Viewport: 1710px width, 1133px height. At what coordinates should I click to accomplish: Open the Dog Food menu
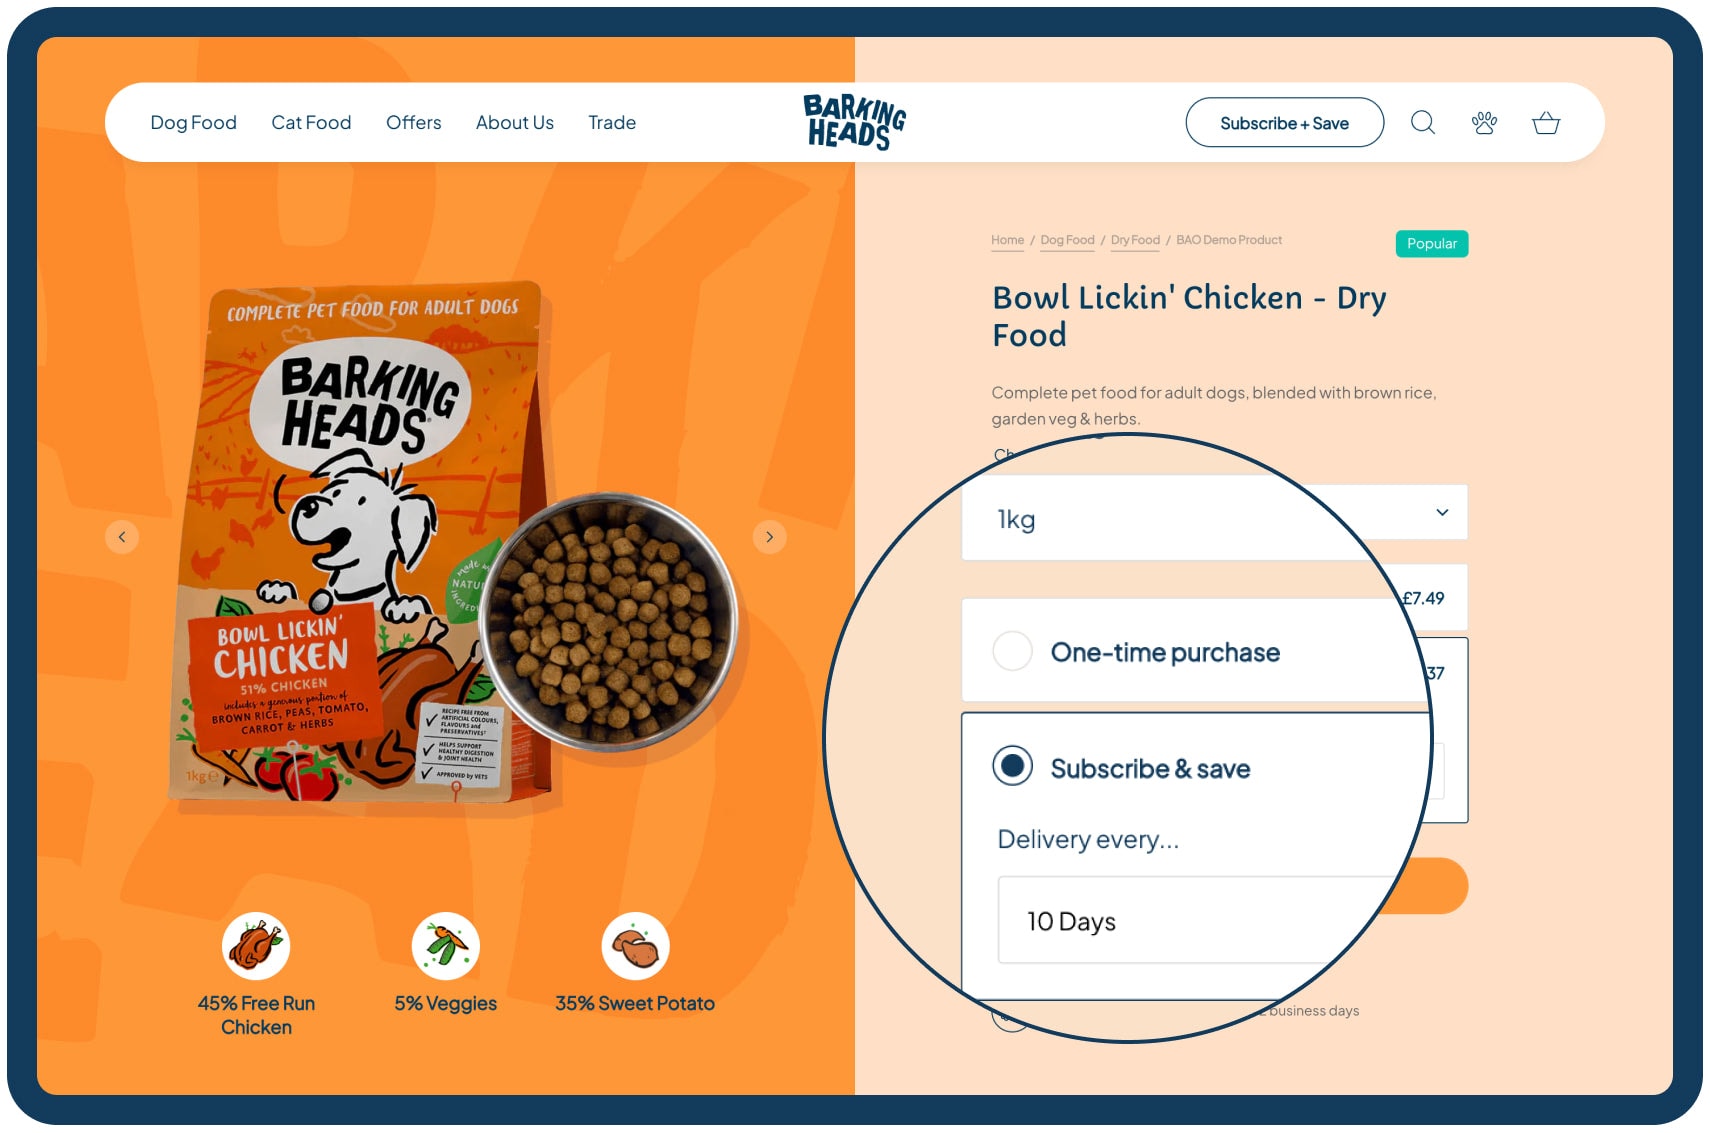point(193,123)
